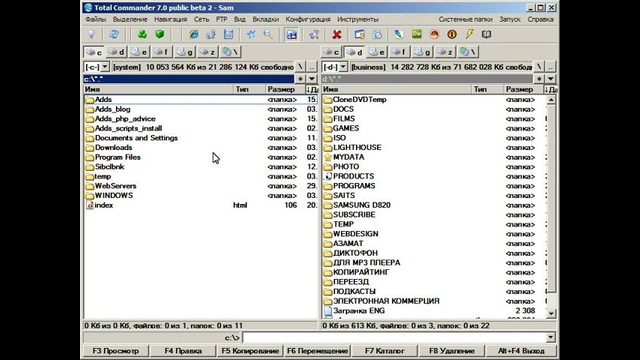The height and width of the screenshot is (360, 640).
Task: Sort left panel by Размер column
Action: [x=284, y=89]
